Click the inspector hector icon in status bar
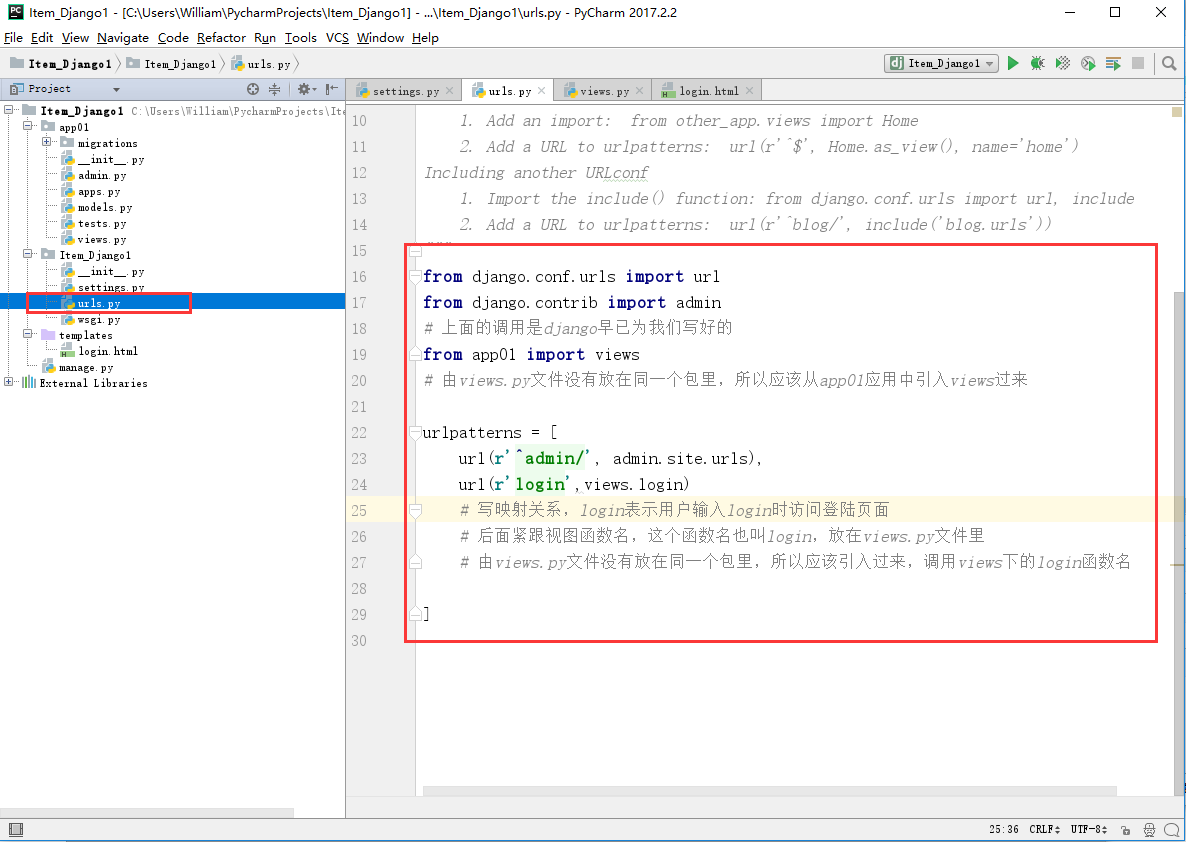 (1150, 830)
